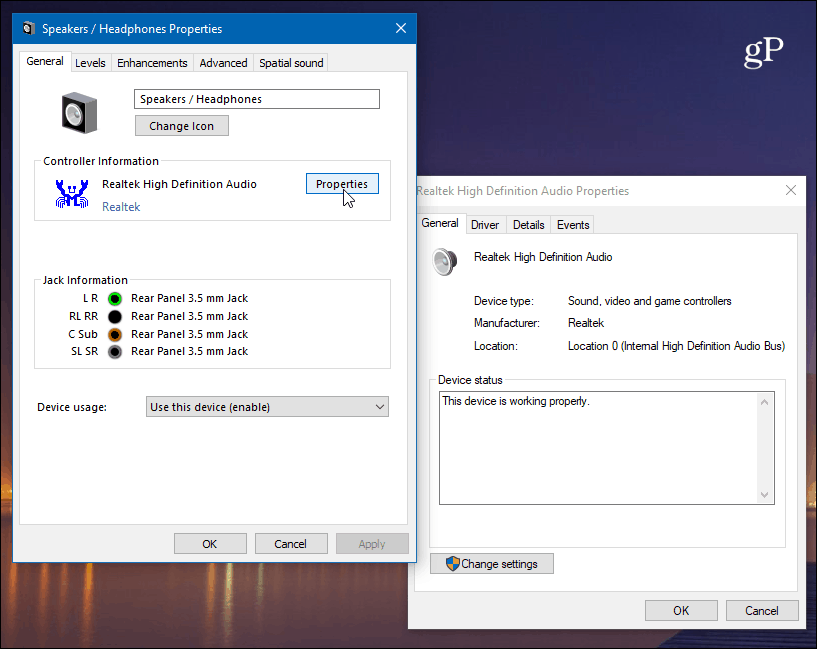
Task: Close the Realtek High Definition Audio Properties window
Action: 791,191
